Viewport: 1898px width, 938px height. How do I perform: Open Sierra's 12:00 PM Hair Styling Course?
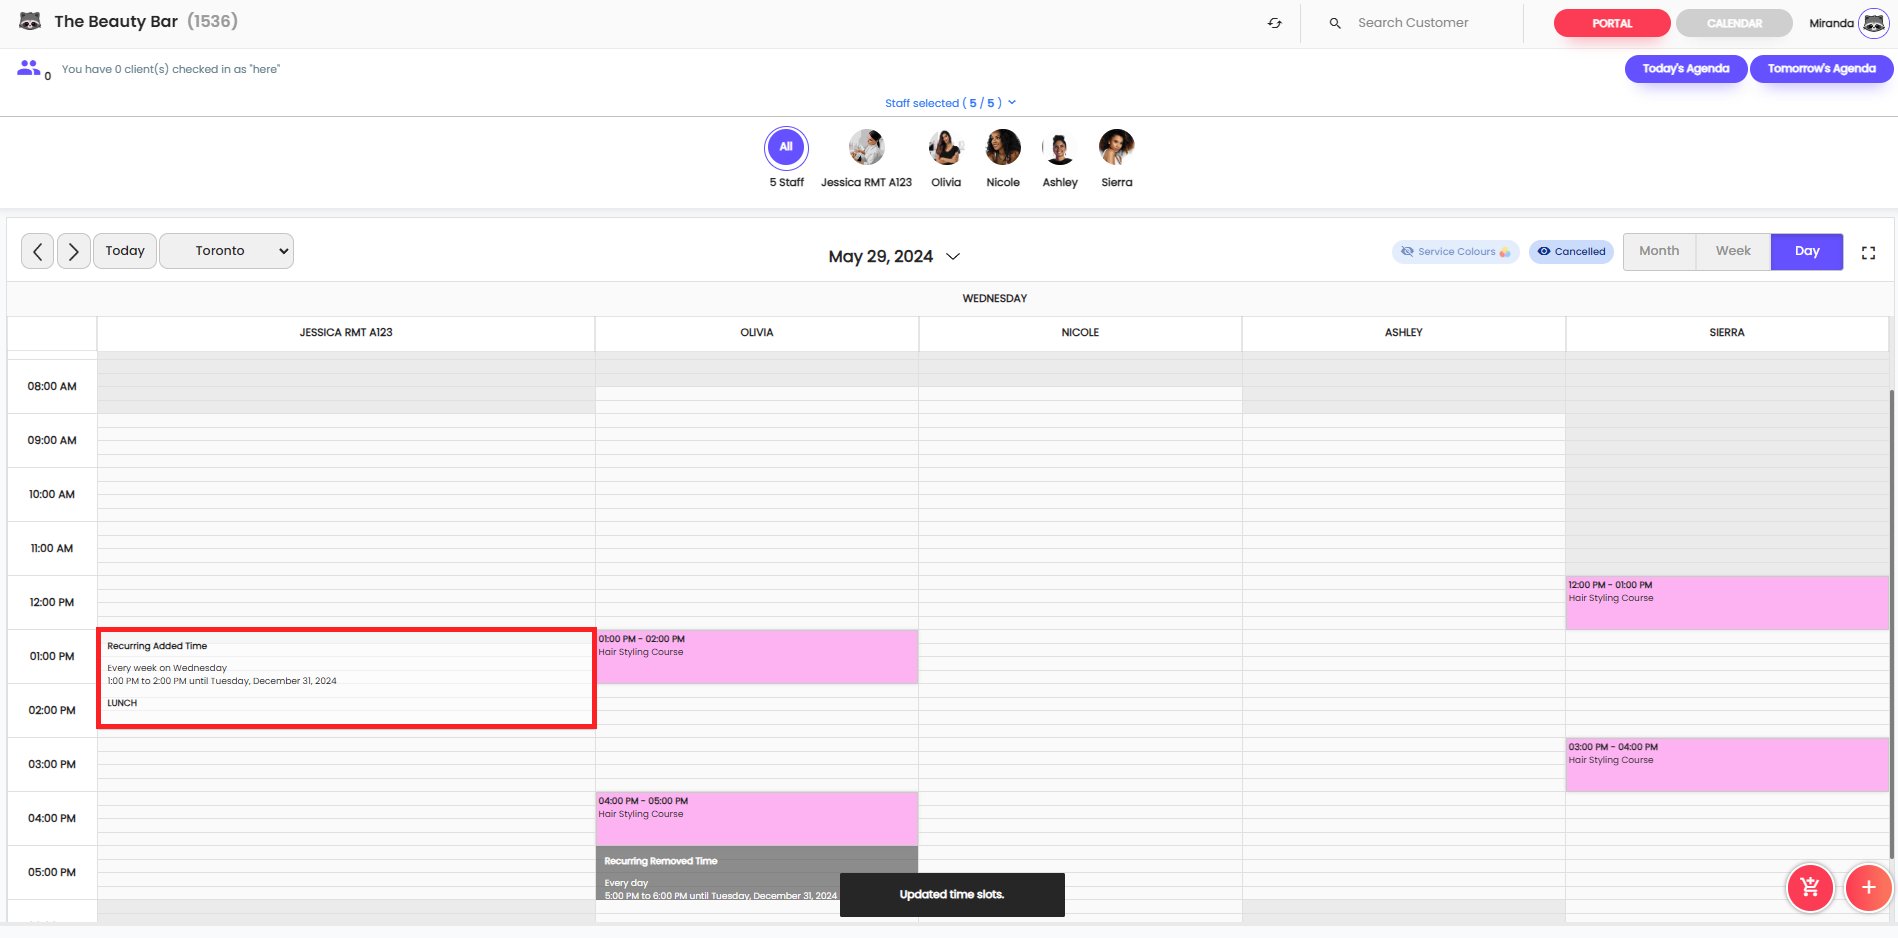tap(1727, 603)
